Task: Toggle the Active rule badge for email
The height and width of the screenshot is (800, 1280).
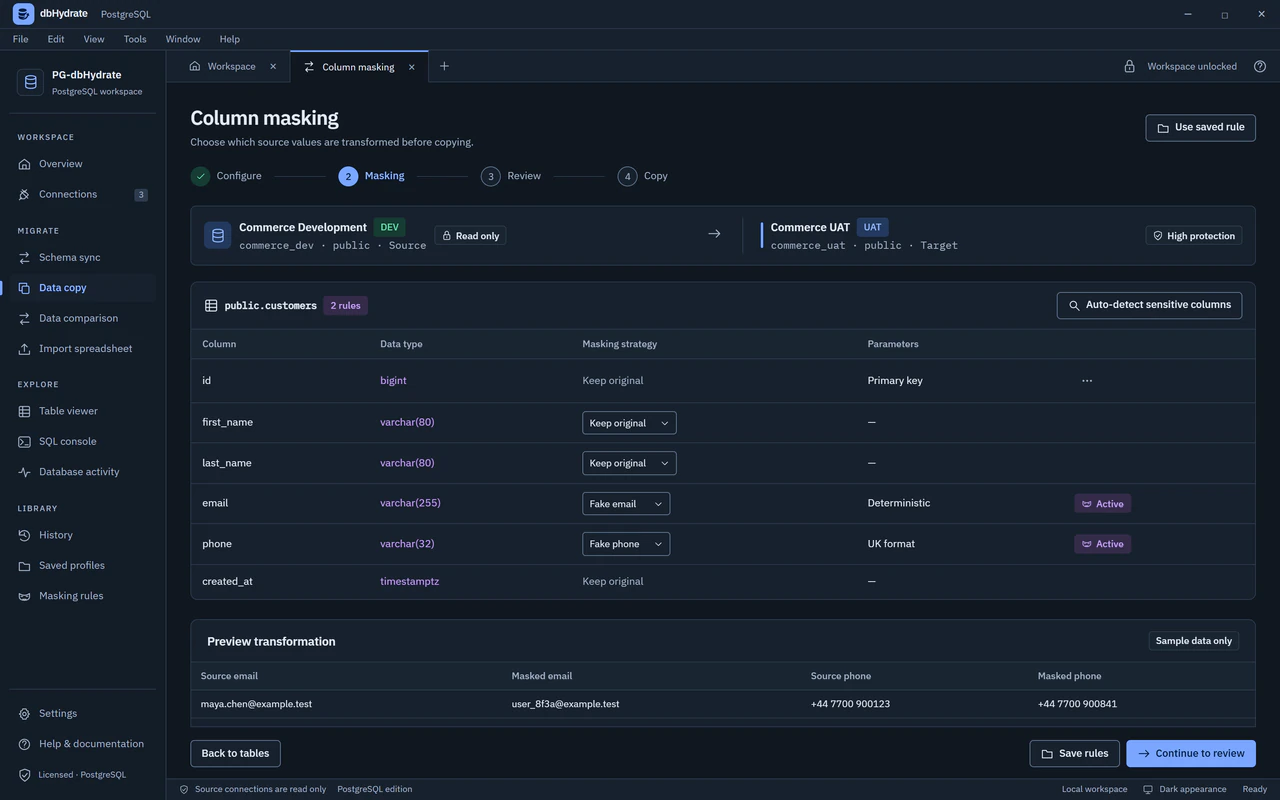Action: [1103, 504]
